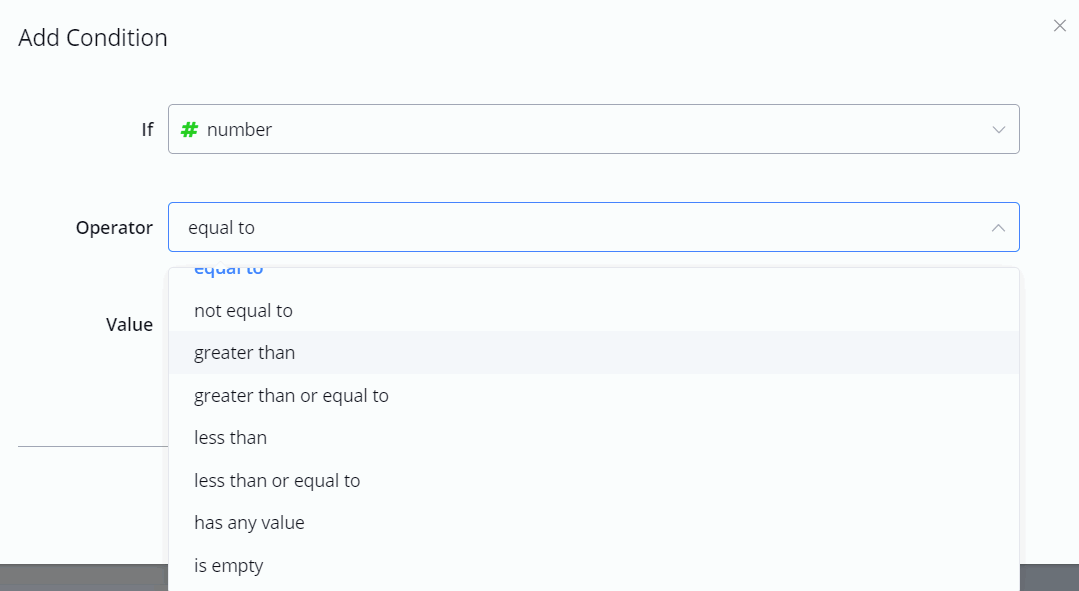Click the 'Add Condition' dialog title

point(93,38)
